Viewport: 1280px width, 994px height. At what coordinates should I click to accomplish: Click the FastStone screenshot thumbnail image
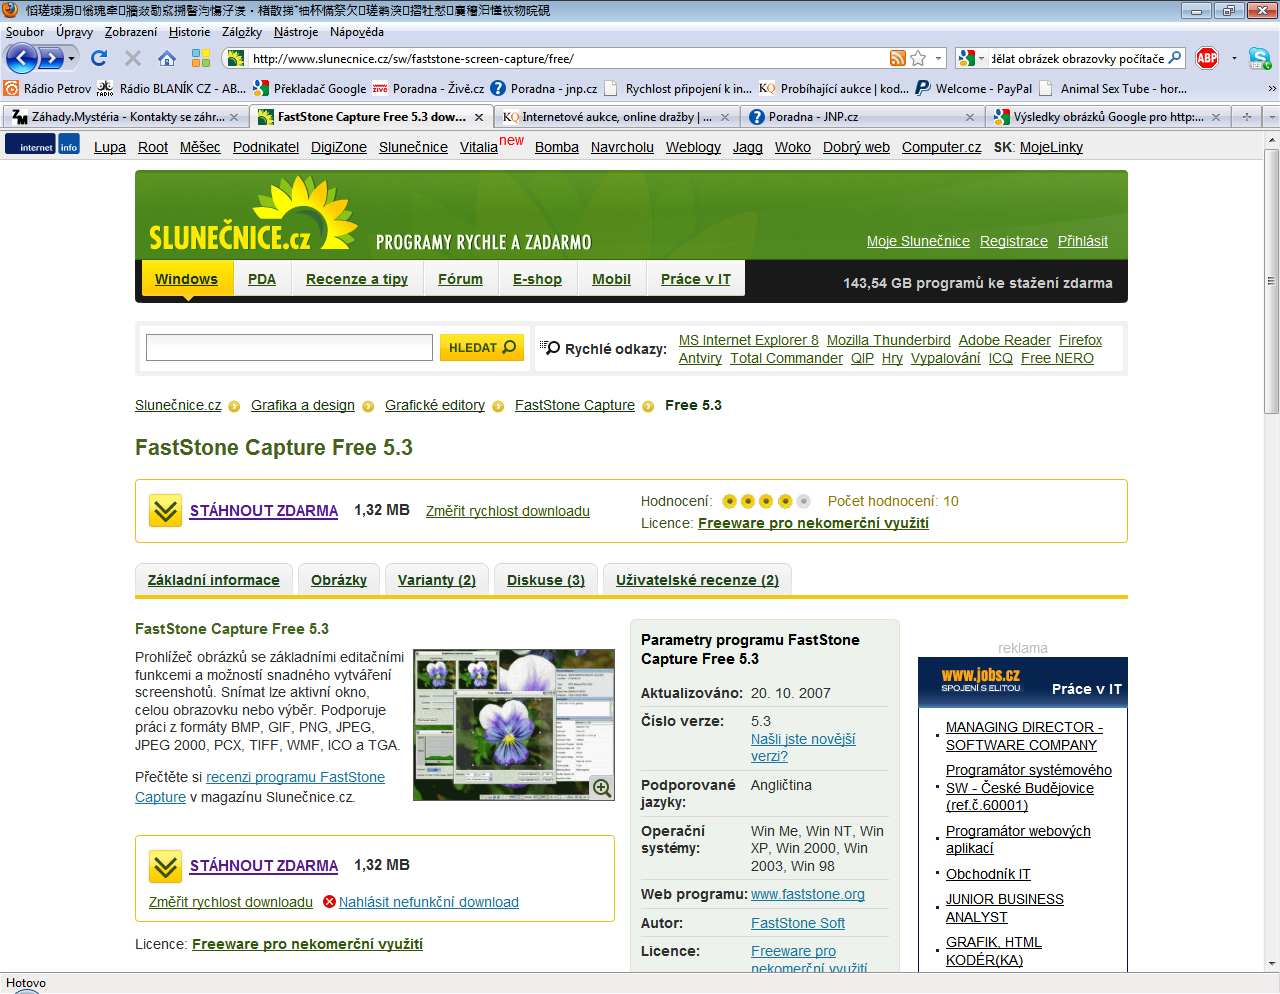tap(514, 725)
